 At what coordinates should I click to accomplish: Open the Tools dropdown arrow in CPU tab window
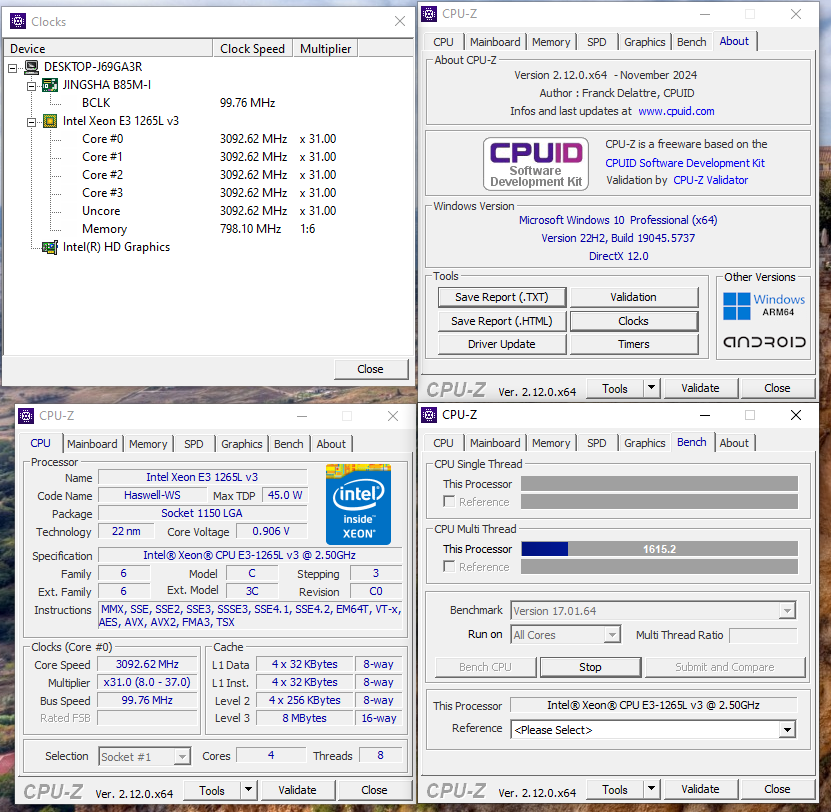(x=248, y=790)
